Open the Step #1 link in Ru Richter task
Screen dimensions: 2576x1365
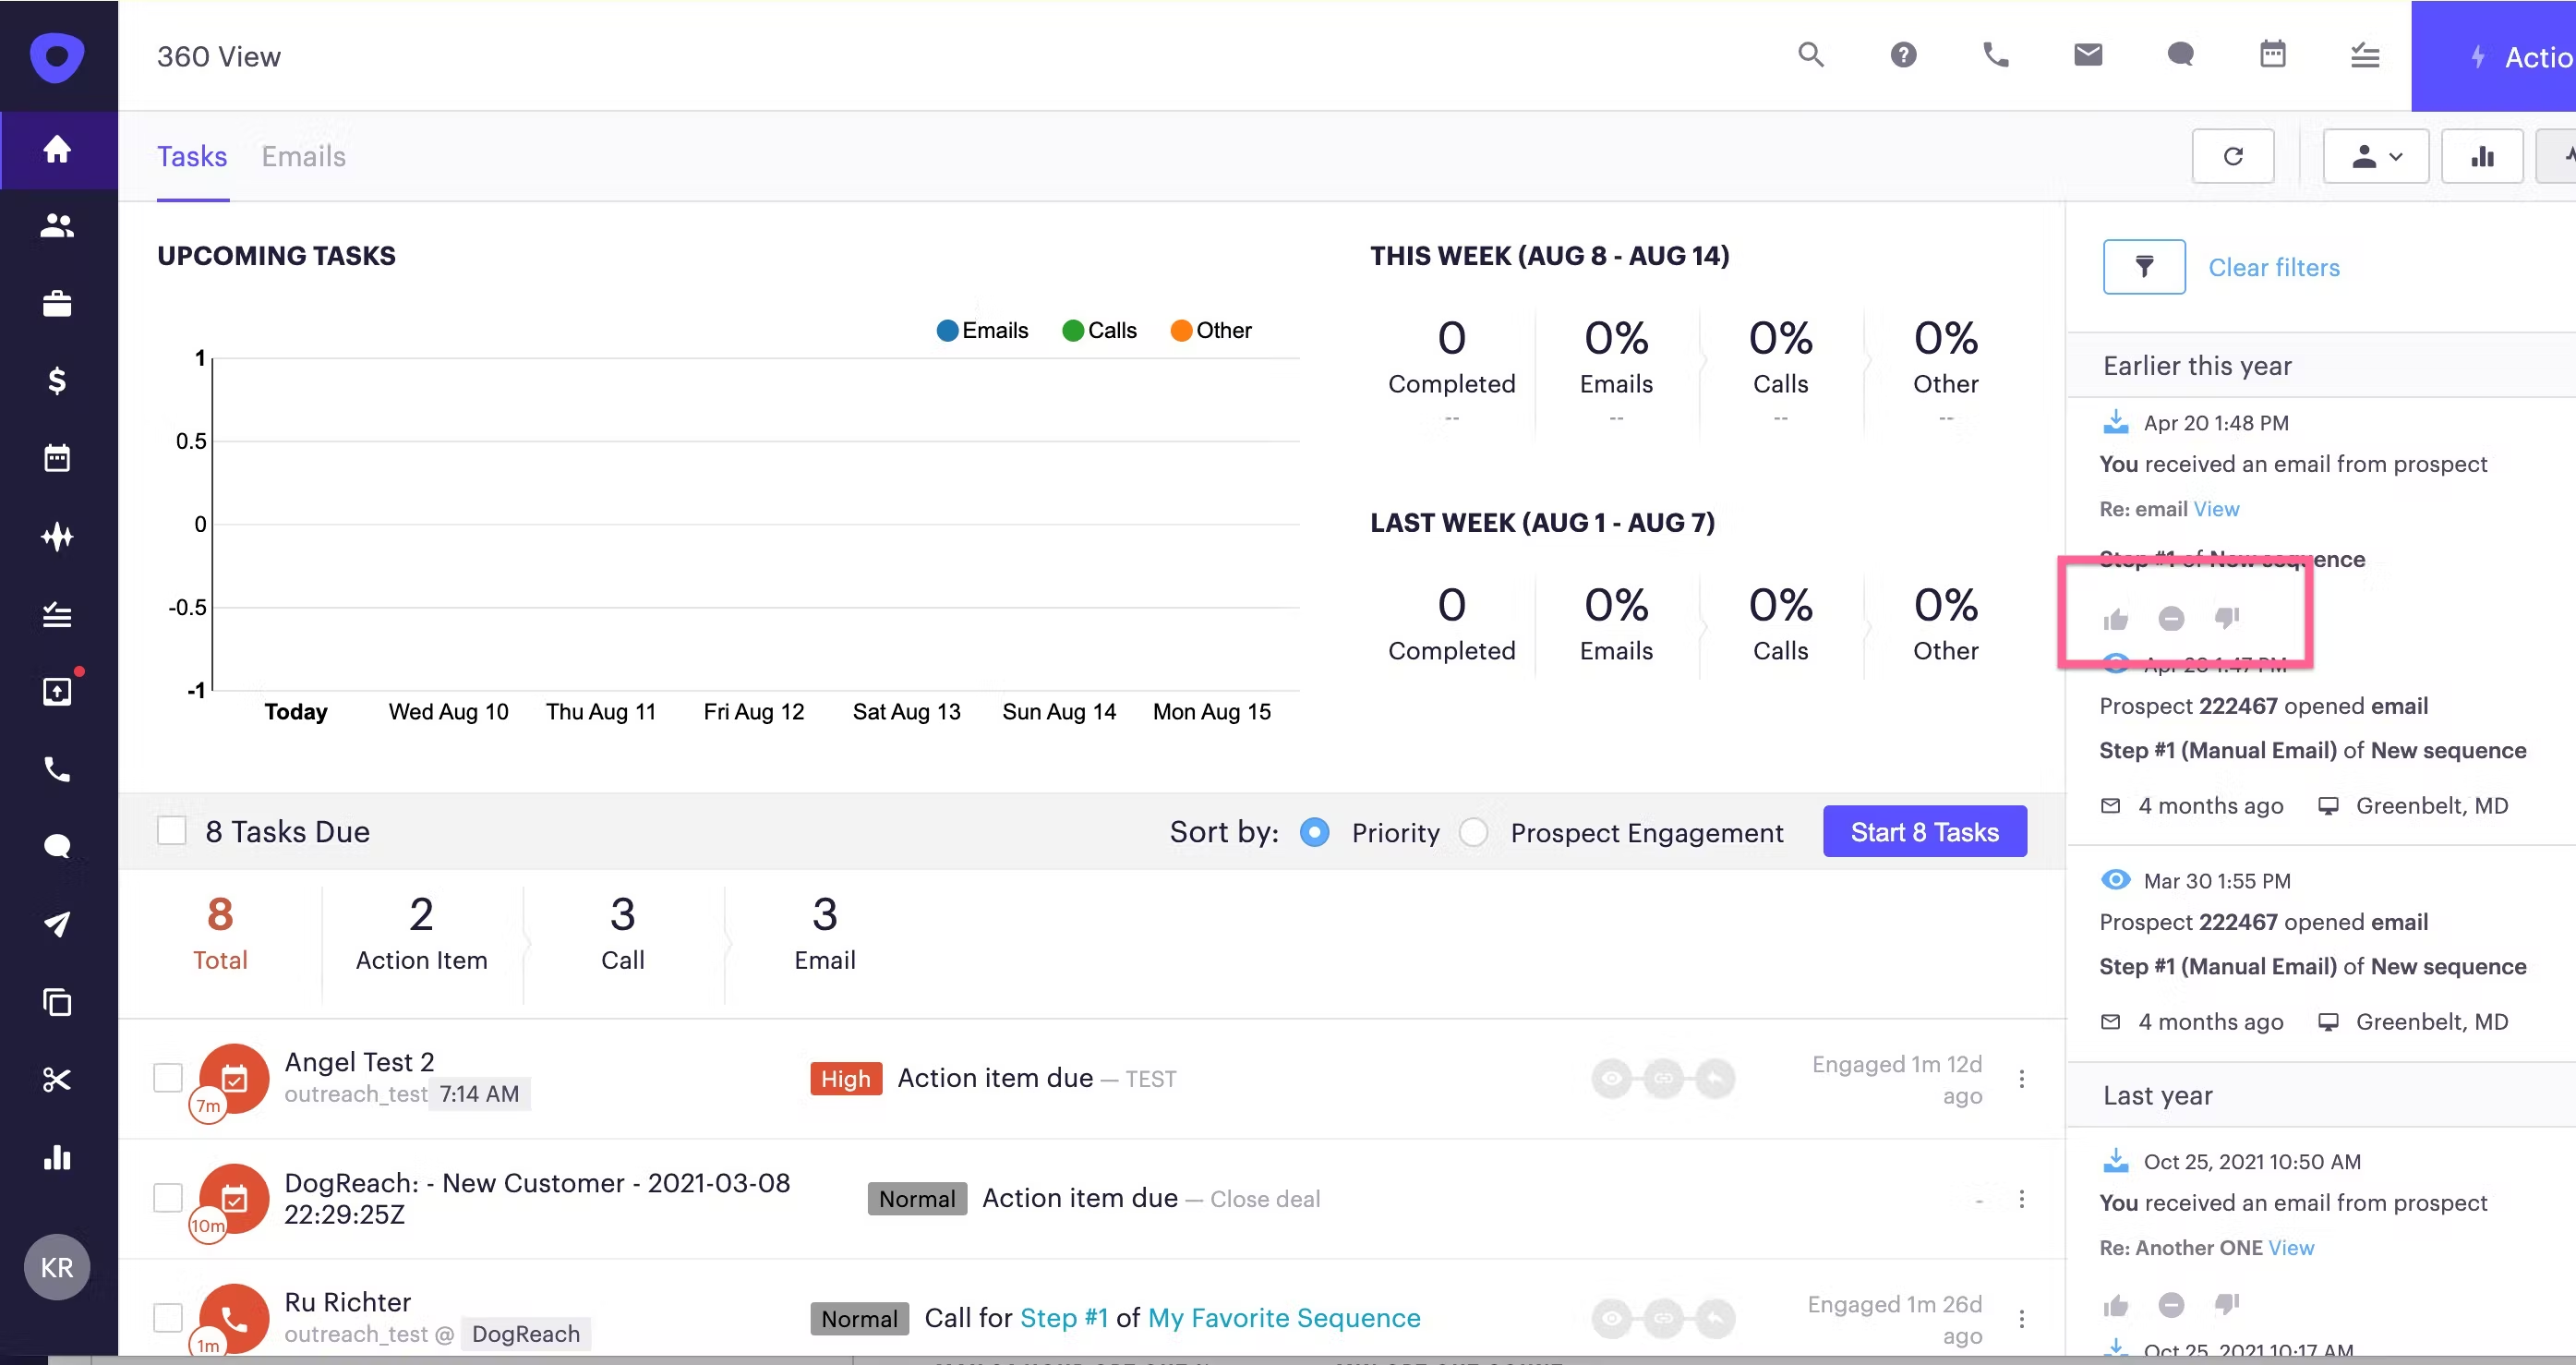1064,1318
